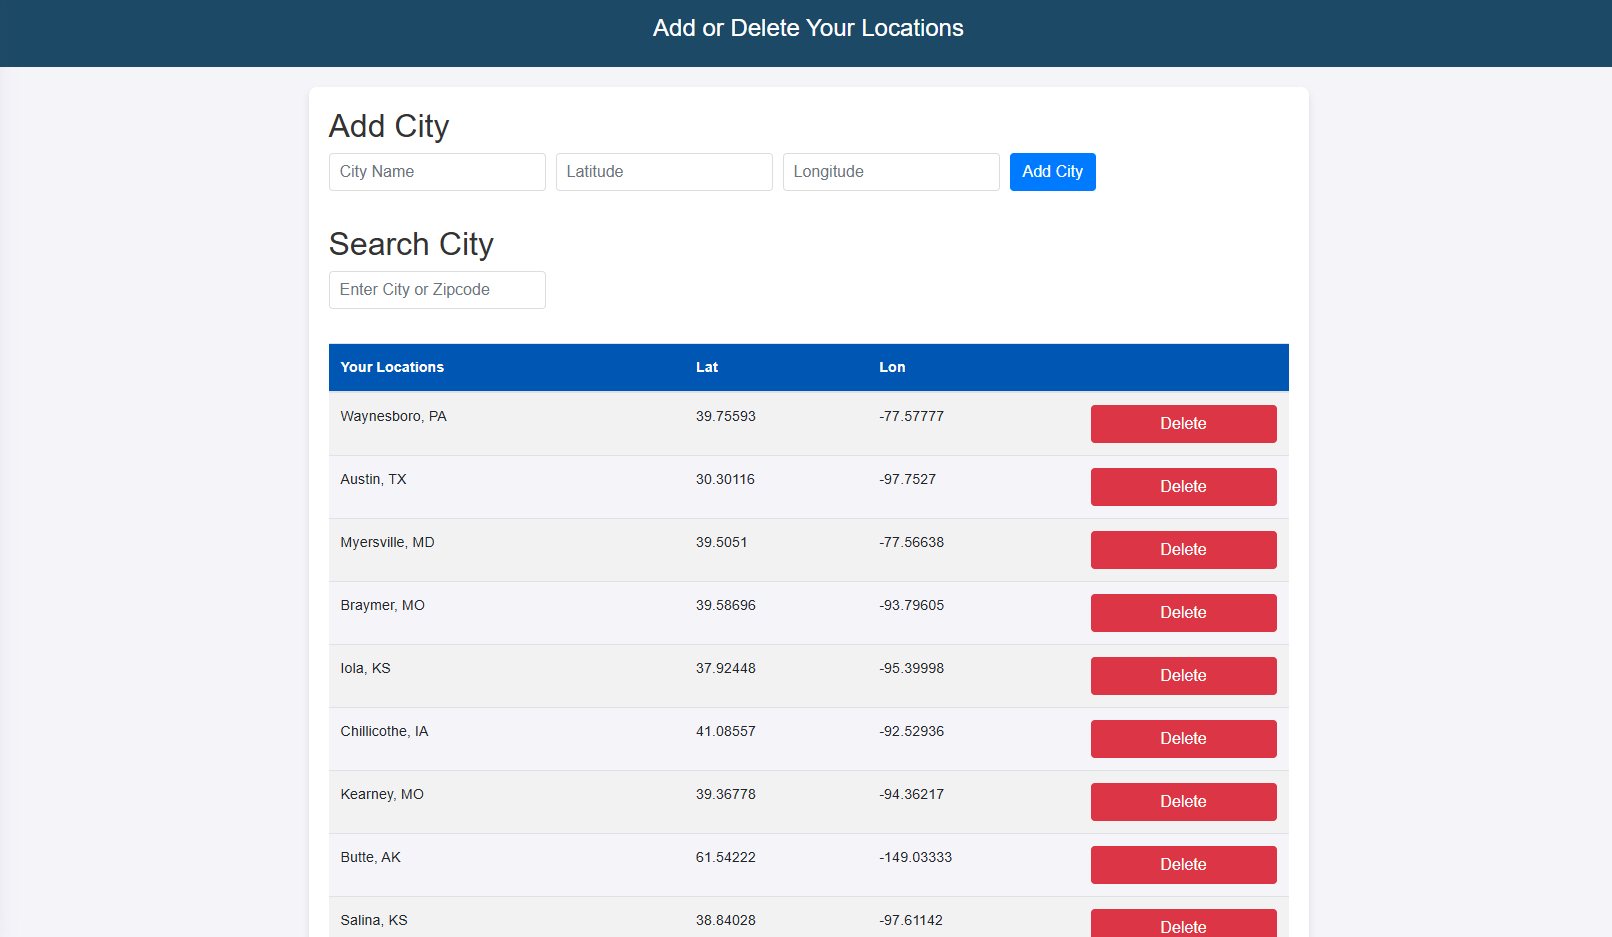
Task: Delete the Waynesboro, PA location
Action: pos(1183,424)
